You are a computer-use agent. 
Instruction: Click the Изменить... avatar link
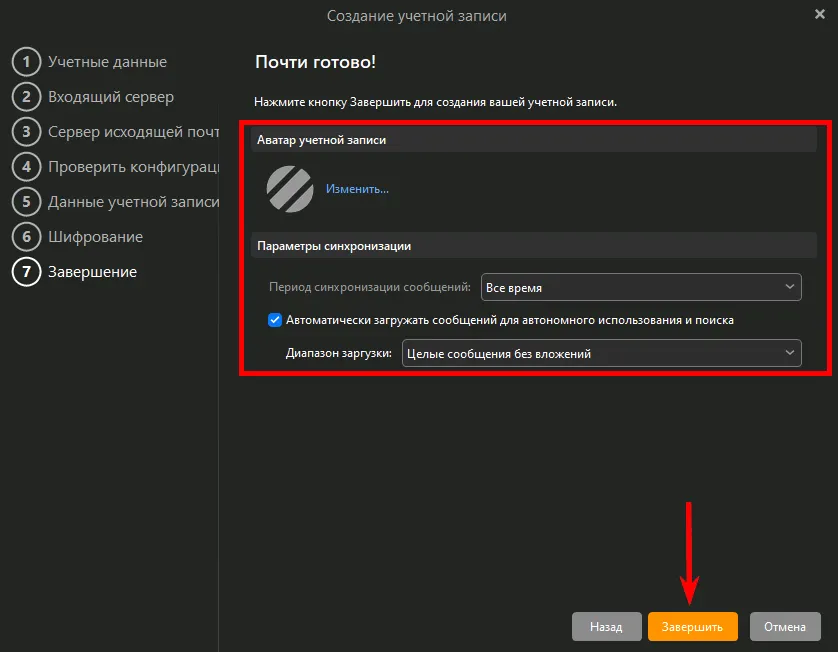pos(357,189)
